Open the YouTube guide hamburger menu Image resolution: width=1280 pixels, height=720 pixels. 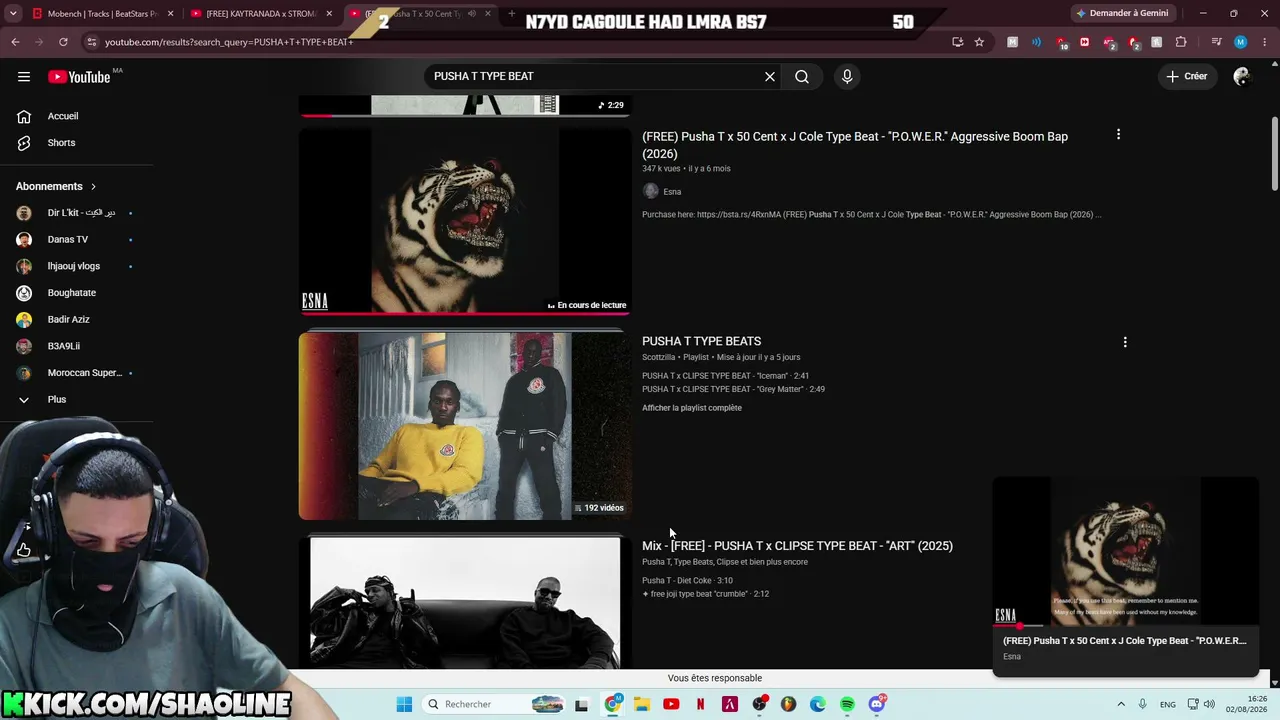click(x=24, y=77)
